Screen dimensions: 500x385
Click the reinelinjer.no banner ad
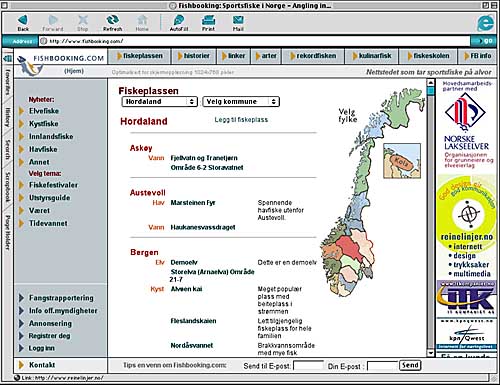466,227
